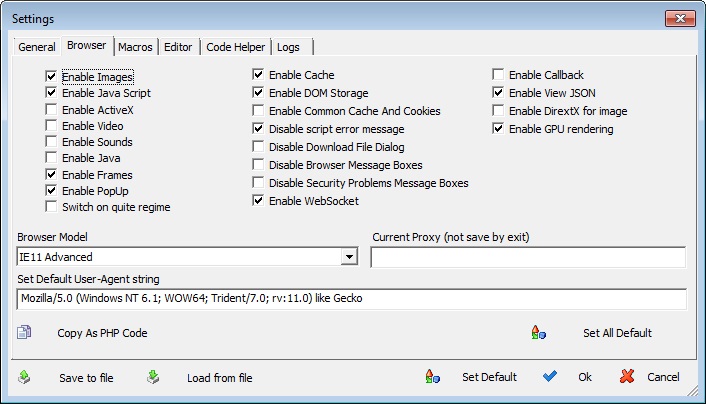Image resolution: width=706 pixels, height=404 pixels.
Task: Go to the Editor tab
Action: coord(178,47)
